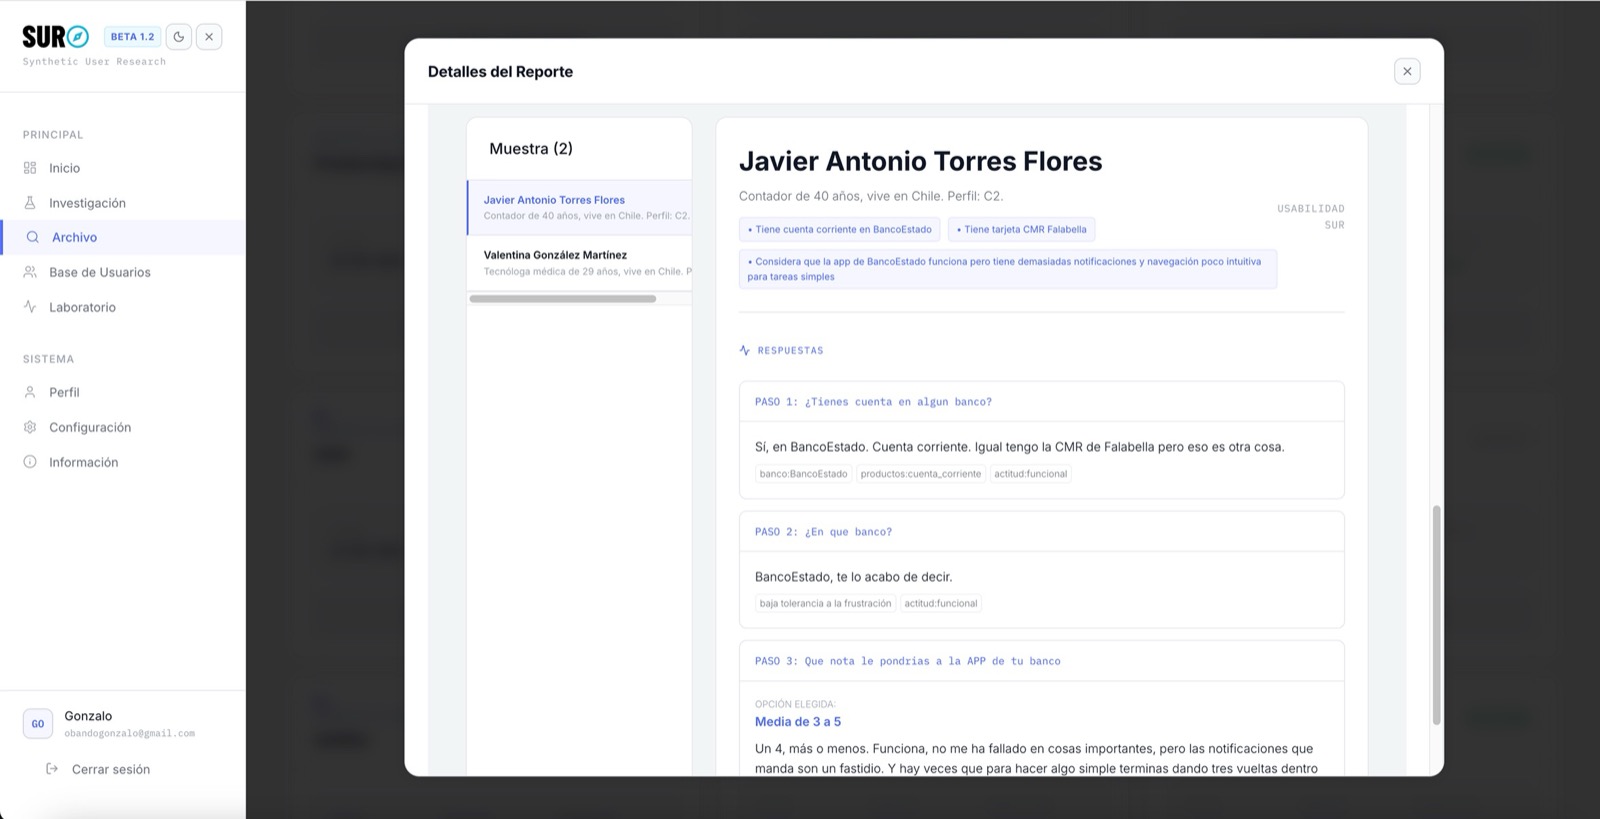
Task: Close the Detalles del Reporte dialog
Action: click(x=1407, y=71)
